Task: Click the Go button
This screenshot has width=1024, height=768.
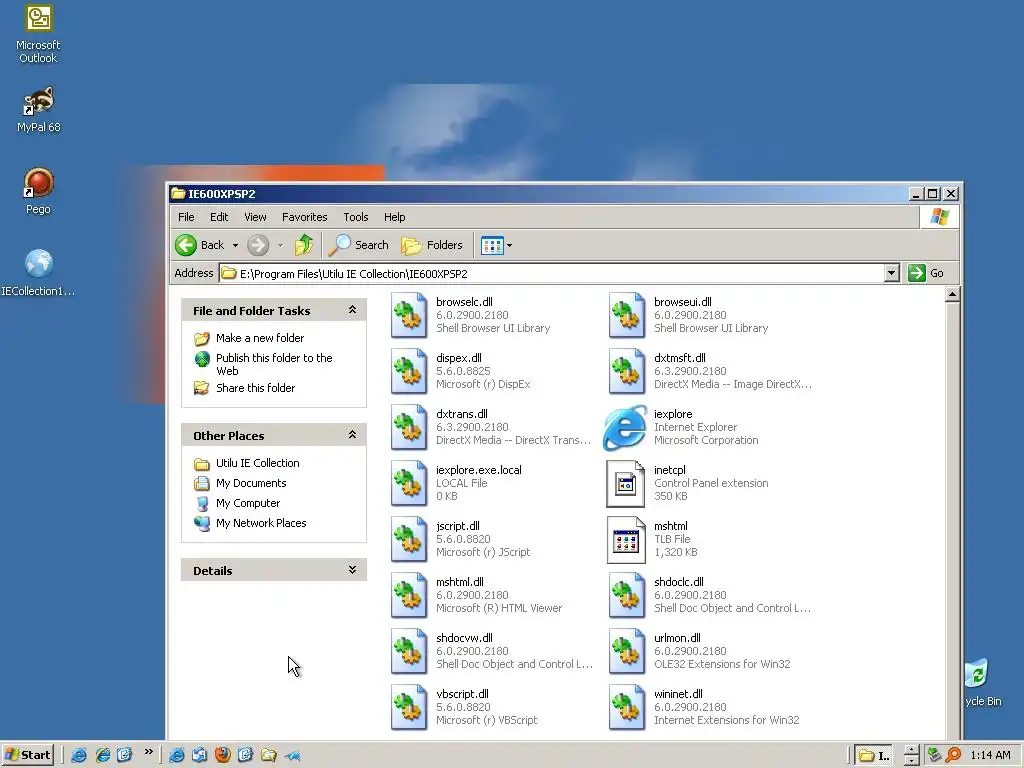Action: [927, 273]
